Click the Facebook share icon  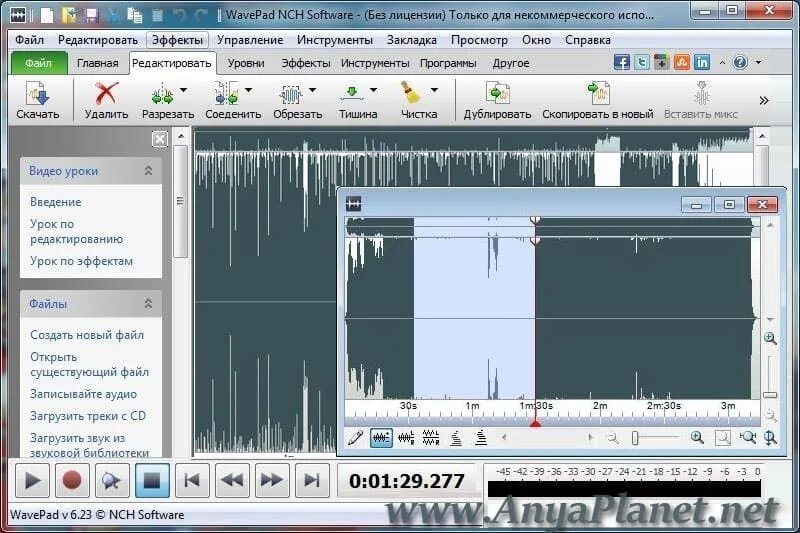click(621, 62)
